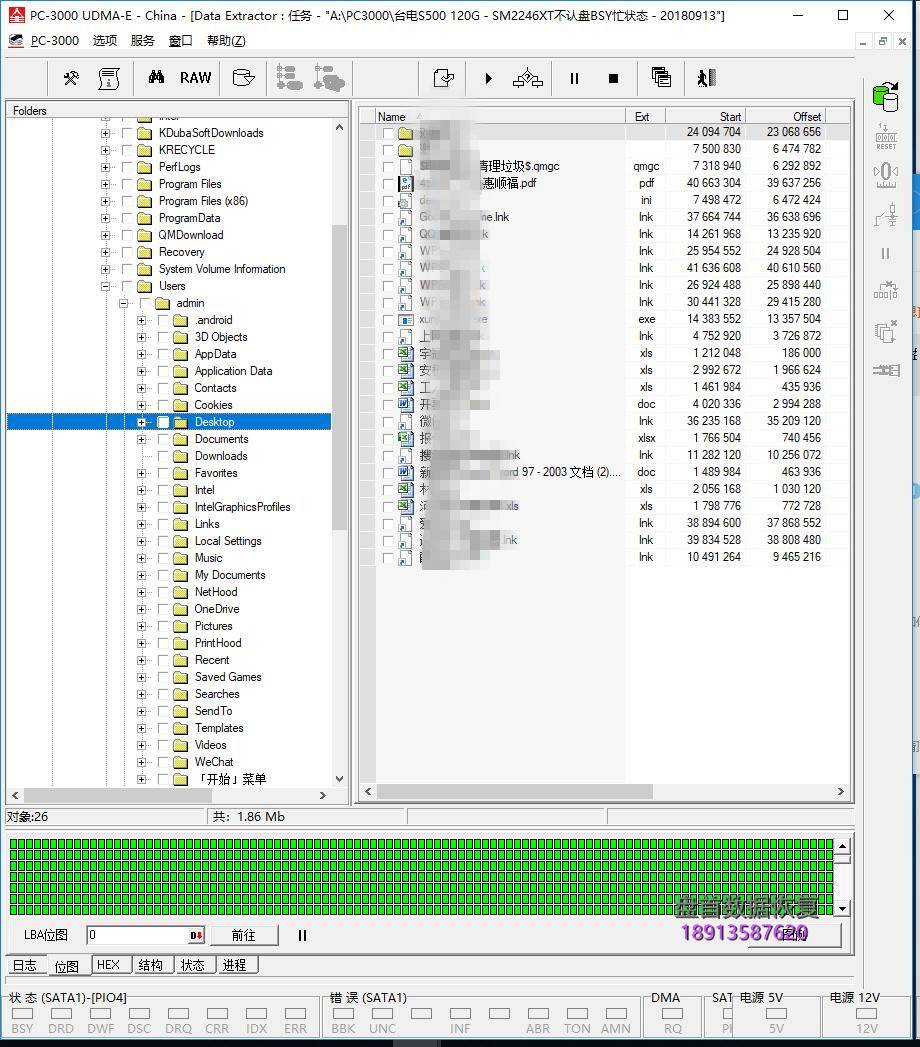Tick the checkbox for Desktop folder

click(163, 422)
